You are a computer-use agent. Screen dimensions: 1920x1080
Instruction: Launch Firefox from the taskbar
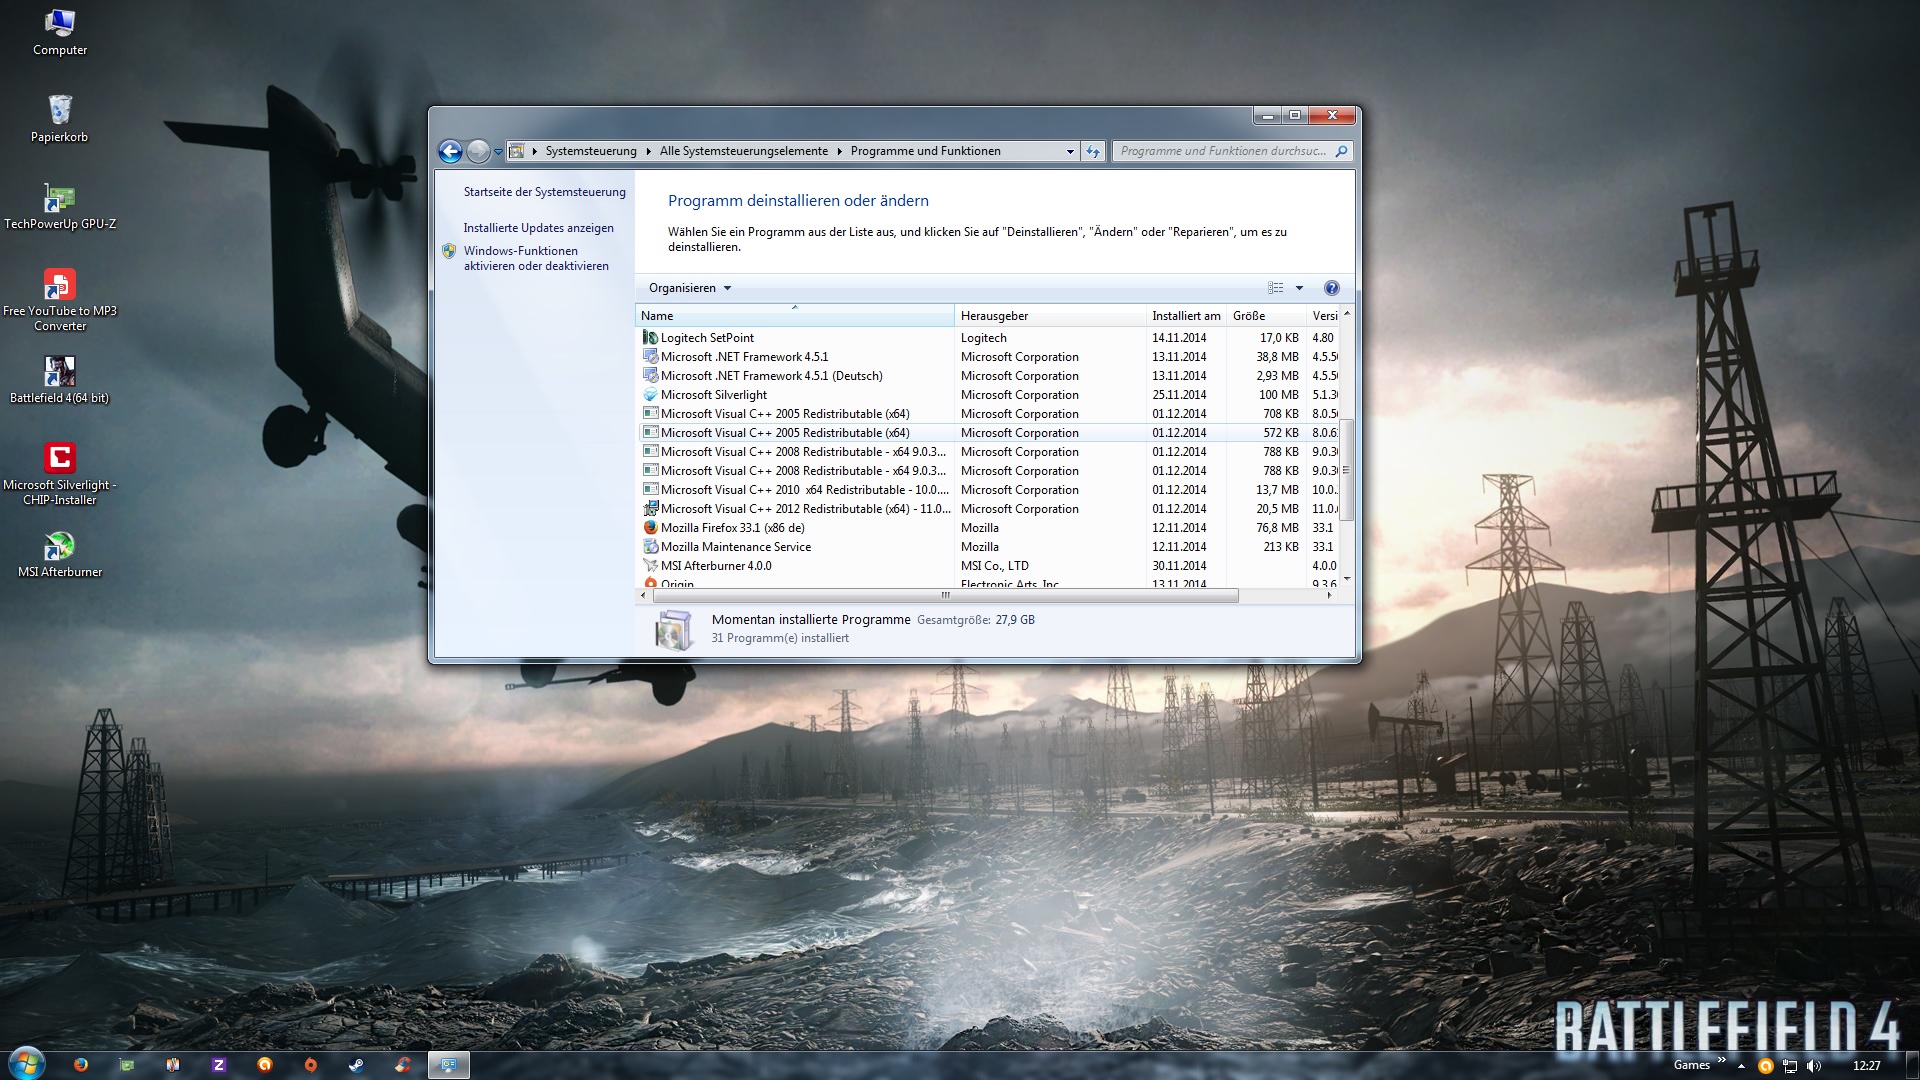(81, 1065)
